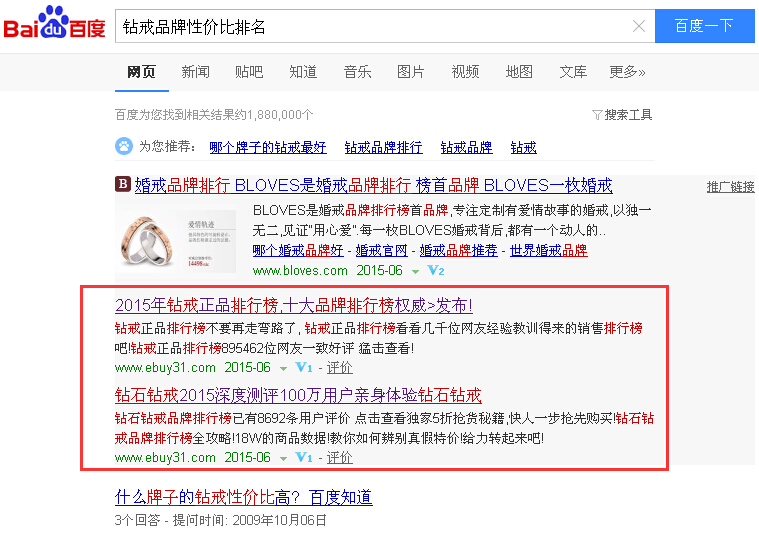Click 评价 under 钻石钻戒 result
The width and height of the screenshot is (759, 533).
click(x=340, y=457)
